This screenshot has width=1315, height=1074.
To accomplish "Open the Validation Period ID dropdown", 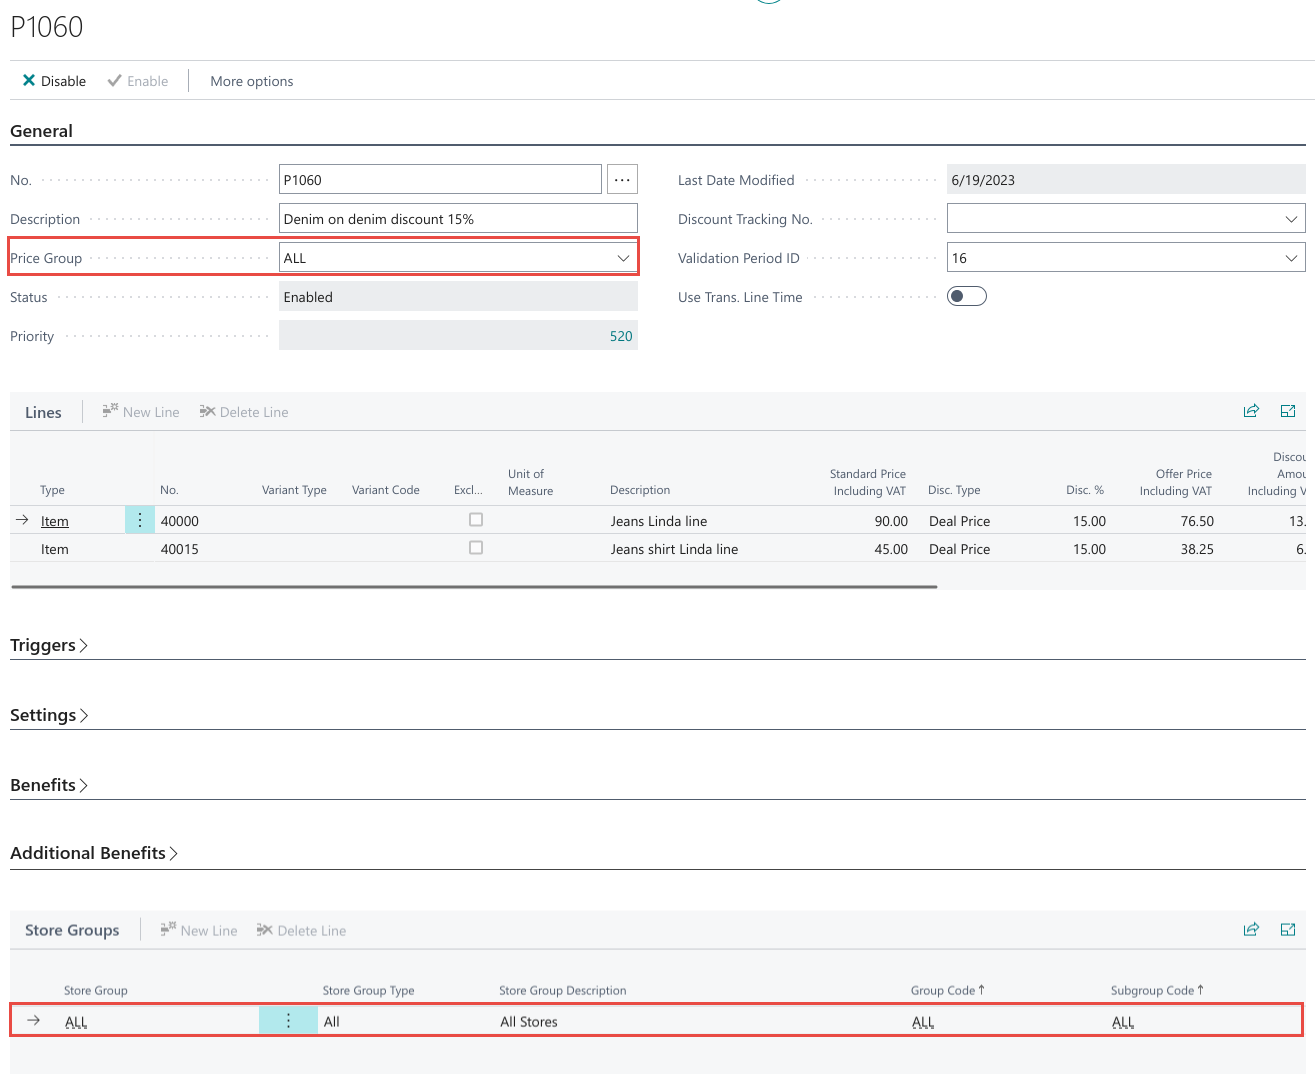I will [1291, 258].
